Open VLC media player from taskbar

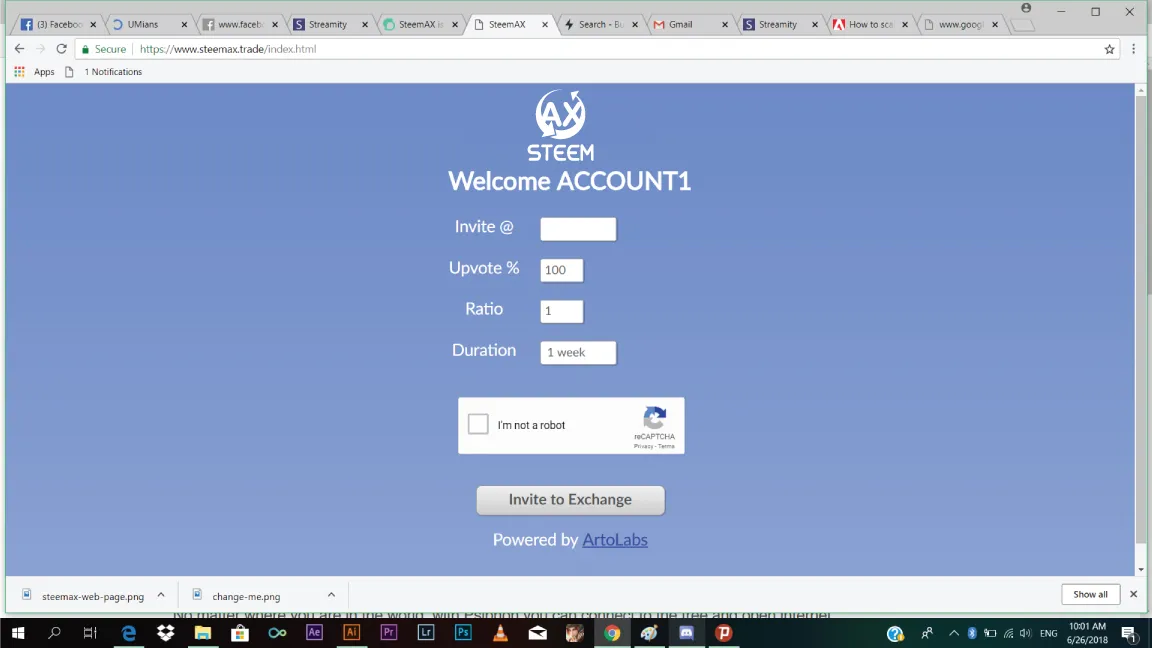[500, 633]
